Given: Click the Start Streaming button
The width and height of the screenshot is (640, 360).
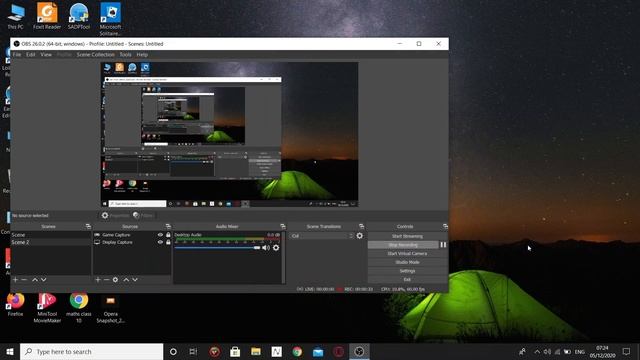Looking at the screenshot, I should (407, 236).
